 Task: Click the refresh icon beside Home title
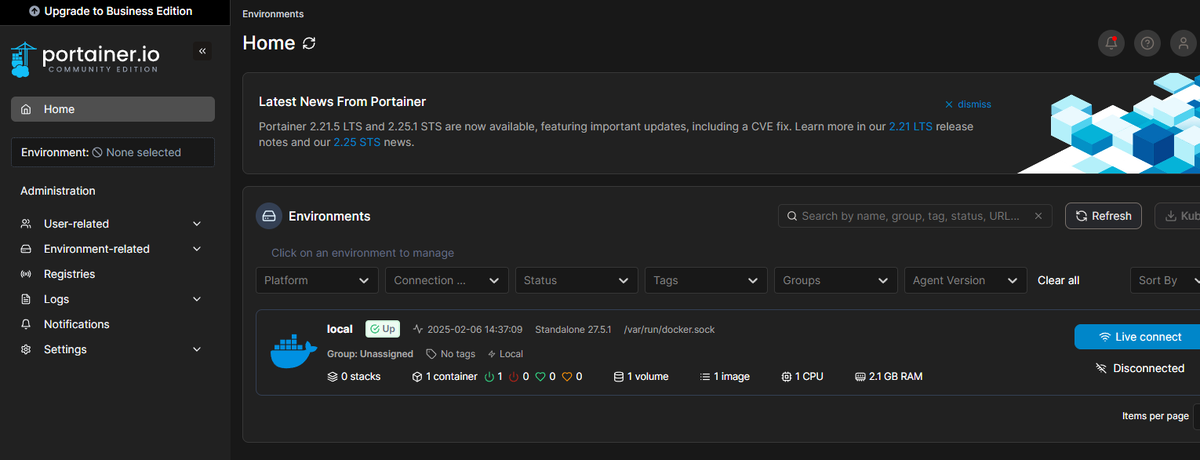(309, 43)
